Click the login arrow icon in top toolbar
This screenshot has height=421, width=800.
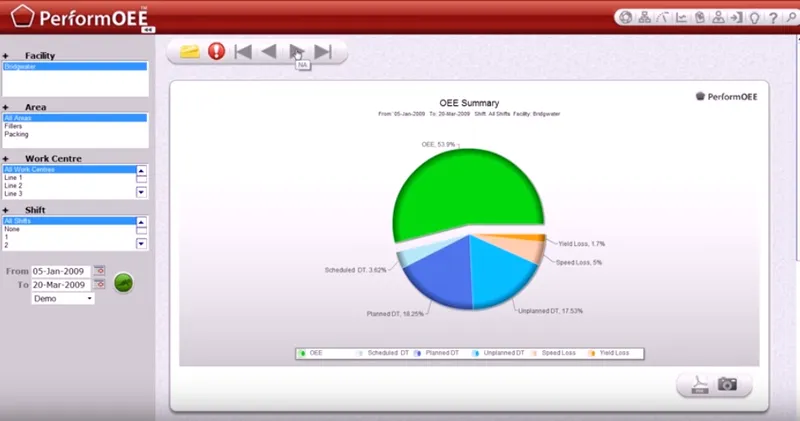[x=736, y=17]
